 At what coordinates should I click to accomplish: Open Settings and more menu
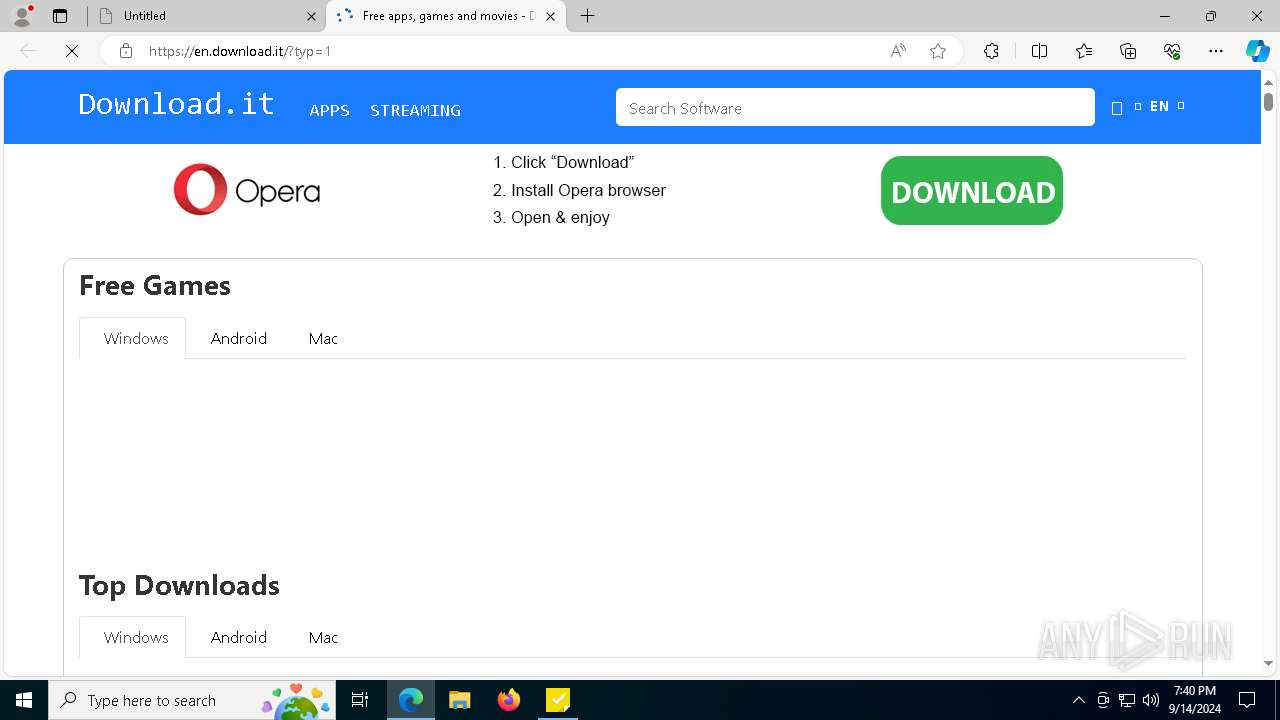coord(1216,51)
